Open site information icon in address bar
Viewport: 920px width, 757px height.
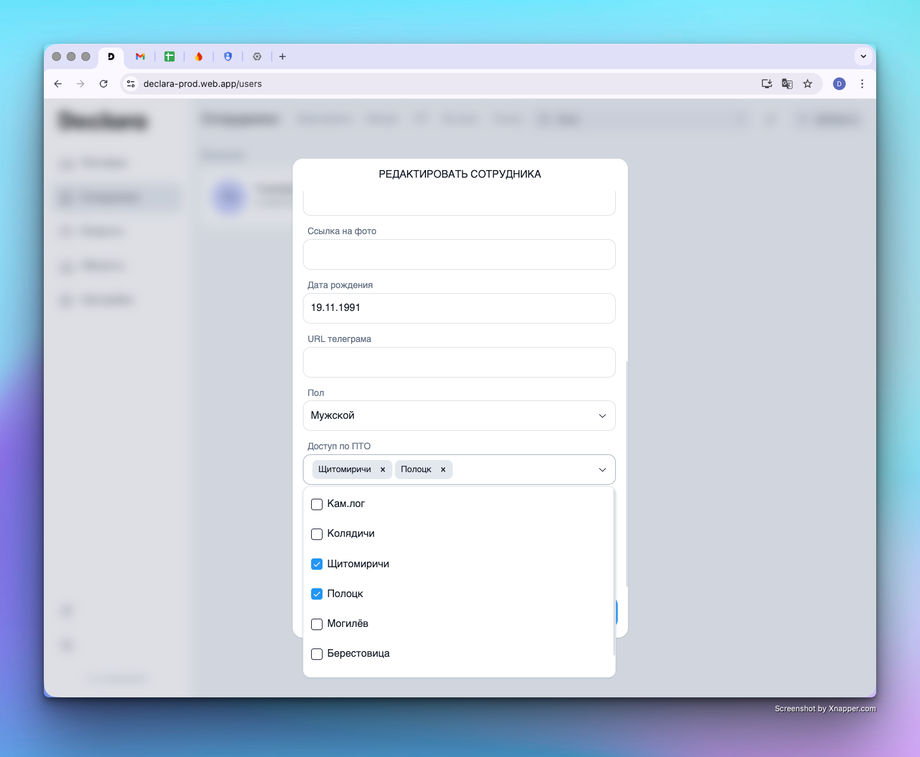[131, 84]
